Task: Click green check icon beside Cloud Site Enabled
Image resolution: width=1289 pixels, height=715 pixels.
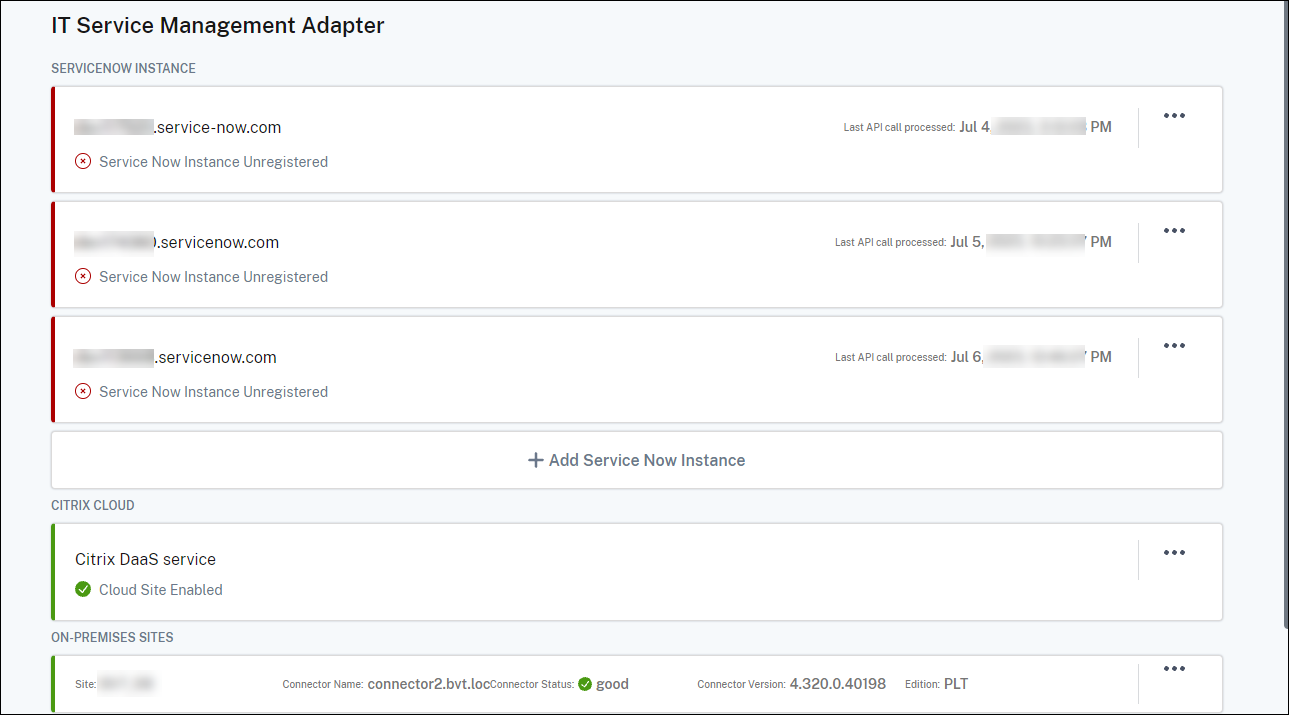Action: point(83,589)
